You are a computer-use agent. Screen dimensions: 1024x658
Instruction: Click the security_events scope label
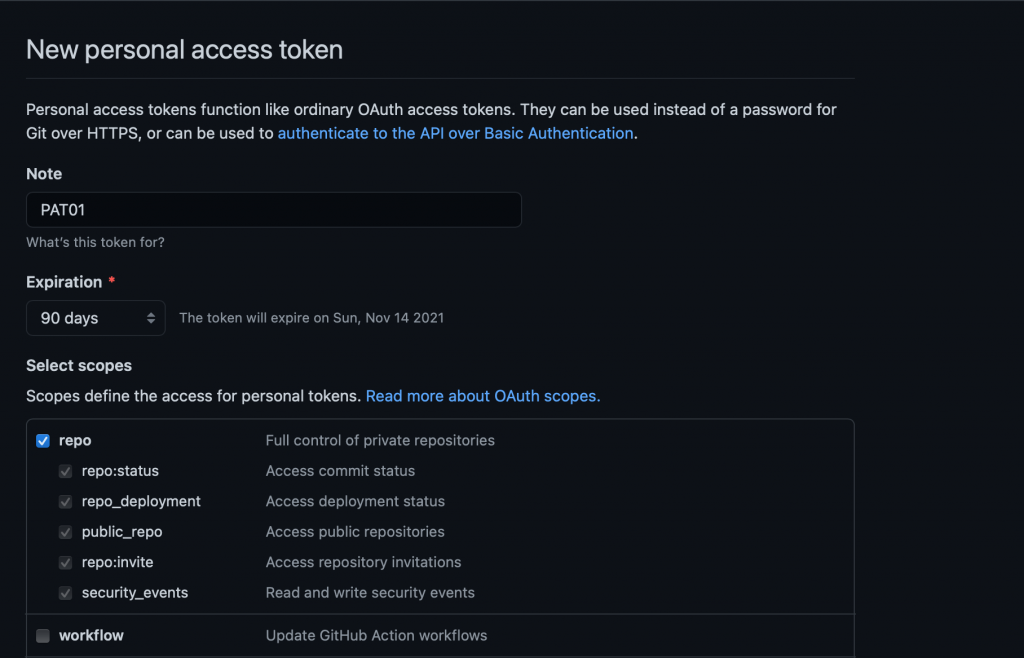135,593
